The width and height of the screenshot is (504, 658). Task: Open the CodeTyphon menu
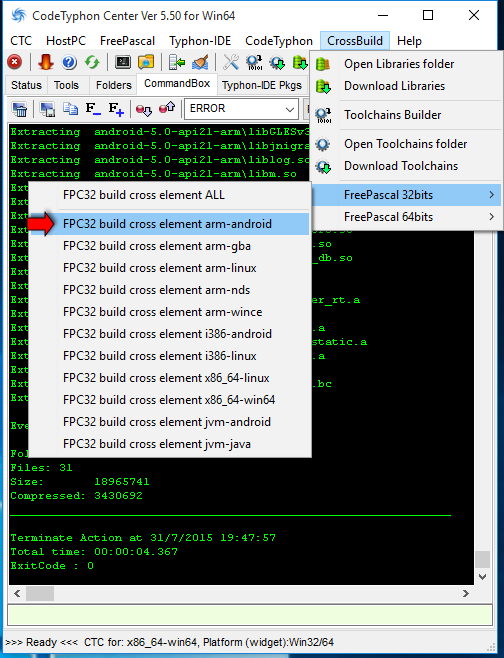tap(279, 41)
